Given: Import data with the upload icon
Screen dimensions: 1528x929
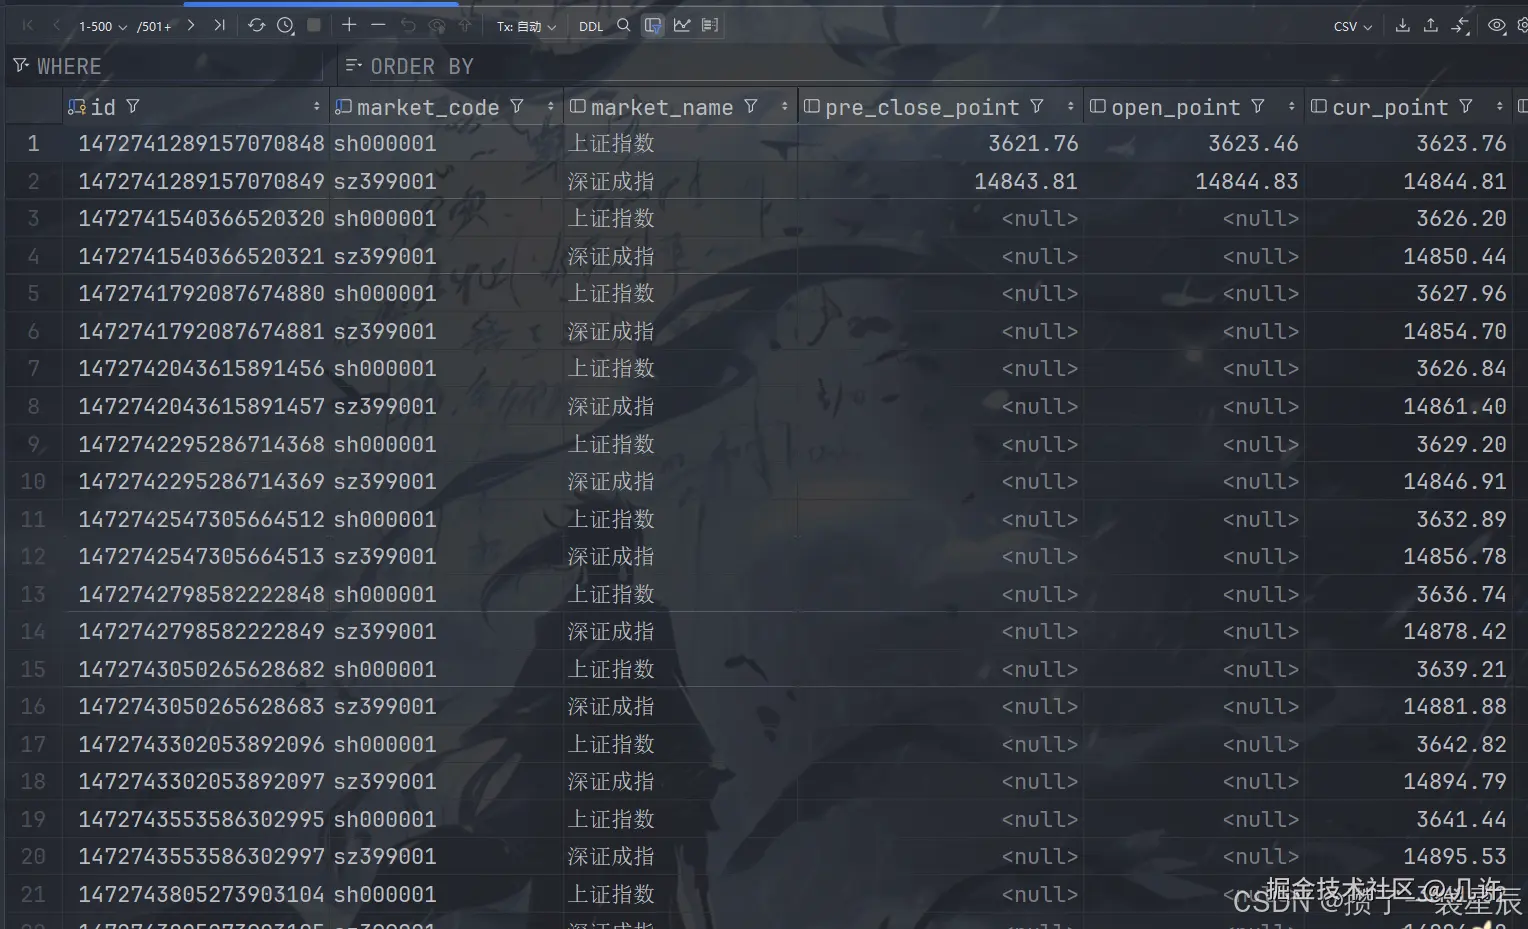Looking at the screenshot, I should point(1431,25).
